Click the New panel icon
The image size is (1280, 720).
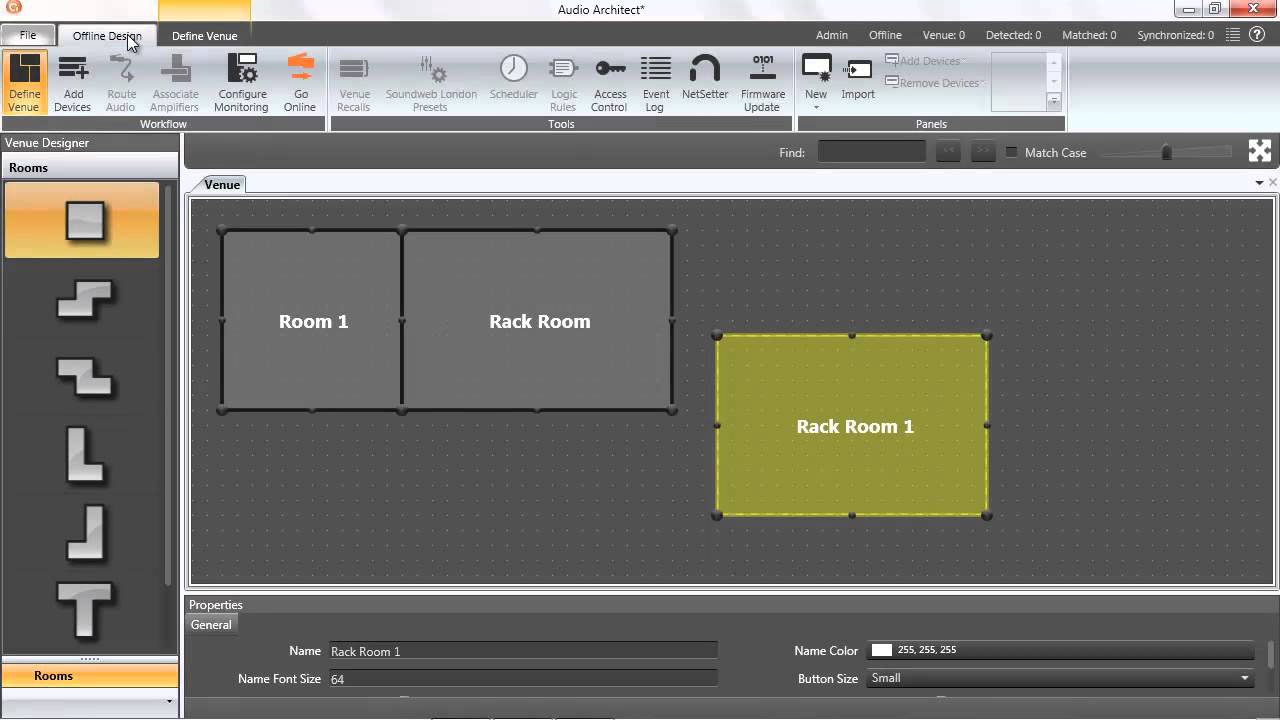pyautogui.click(x=816, y=76)
